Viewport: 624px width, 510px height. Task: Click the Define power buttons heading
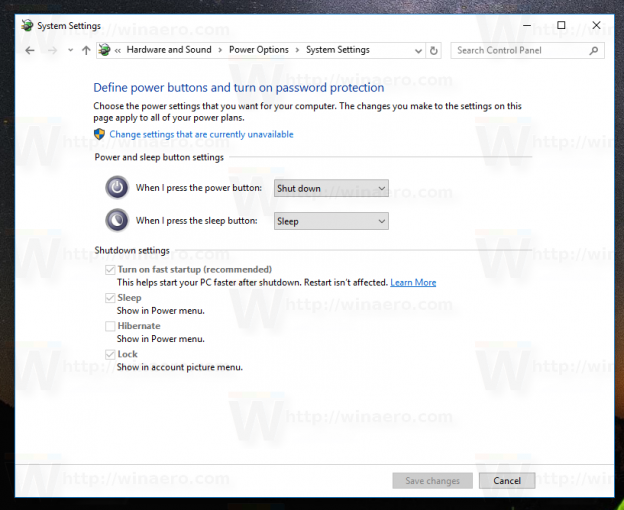click(239, 88)
